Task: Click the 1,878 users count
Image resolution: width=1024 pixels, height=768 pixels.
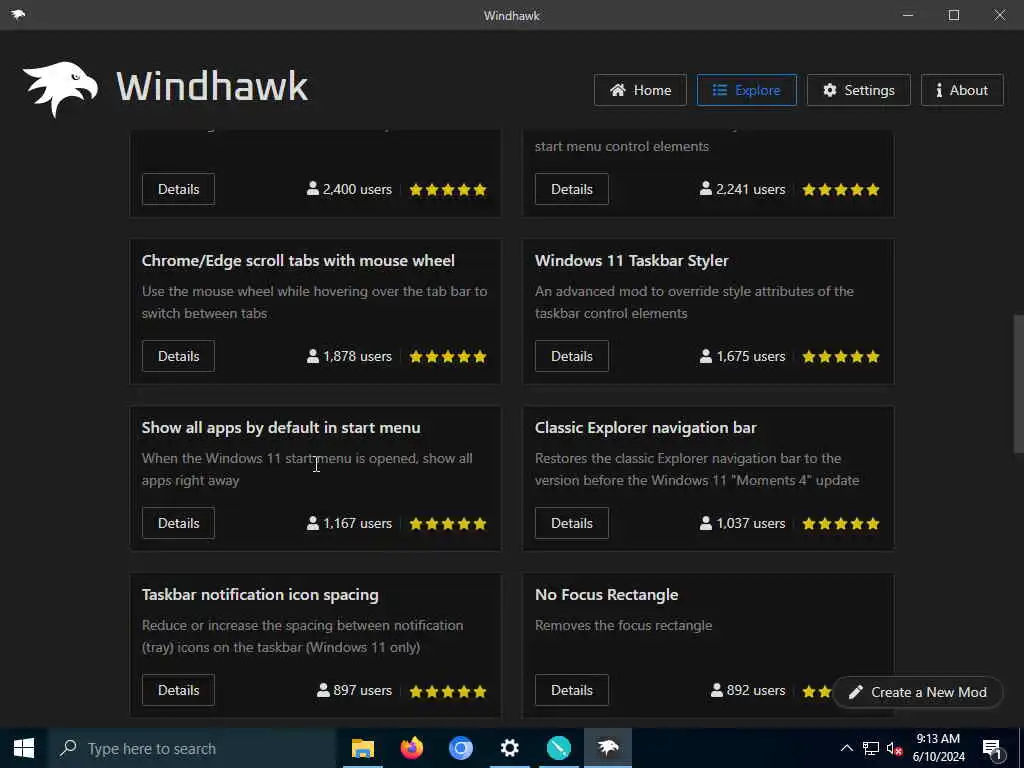Action: click(349, 357)
